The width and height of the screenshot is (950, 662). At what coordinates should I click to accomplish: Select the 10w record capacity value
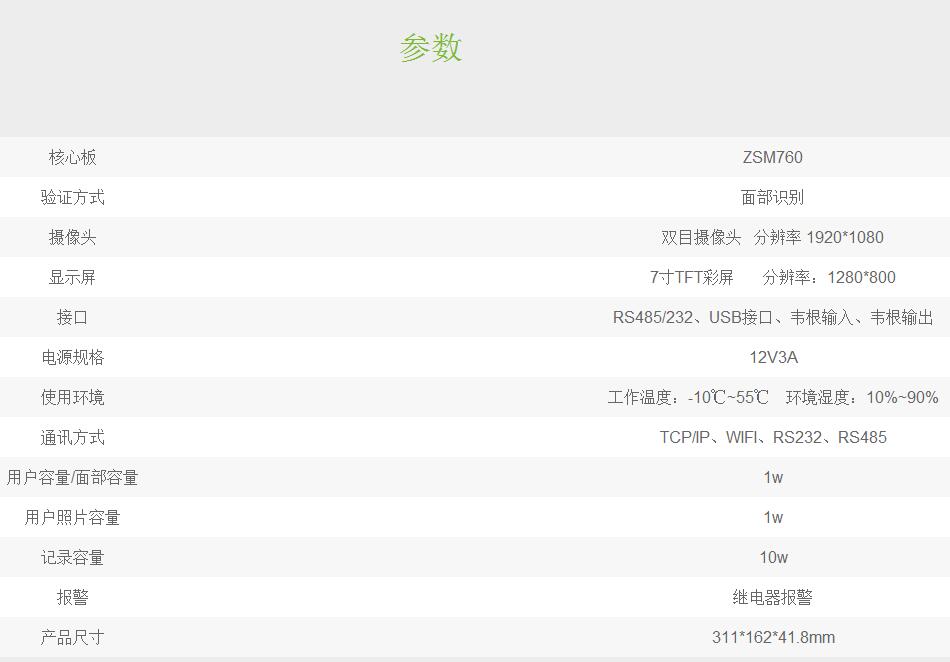point(772,557)
